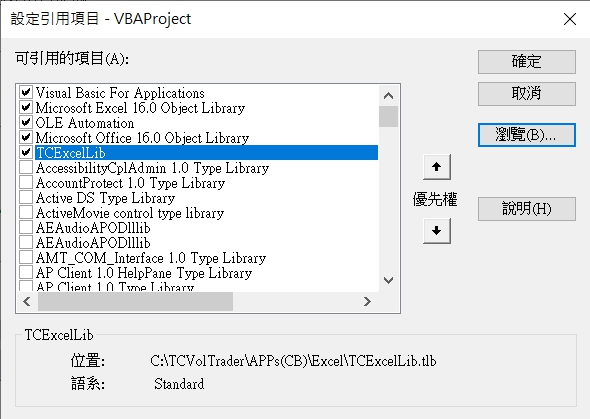Click the list's scroll up arrow
The height and width of the screenshot is (419, 590).
pyautogui.click(x=388, y=96)
